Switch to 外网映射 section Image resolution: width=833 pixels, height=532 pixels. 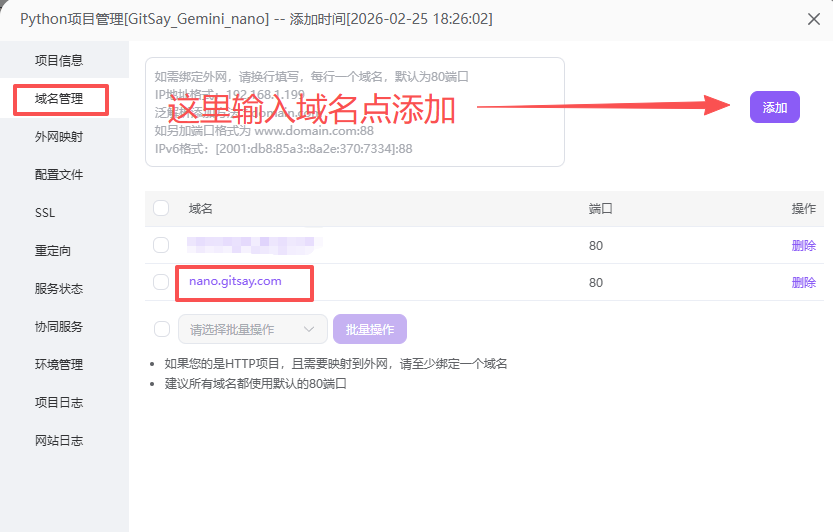coord(59,137)
